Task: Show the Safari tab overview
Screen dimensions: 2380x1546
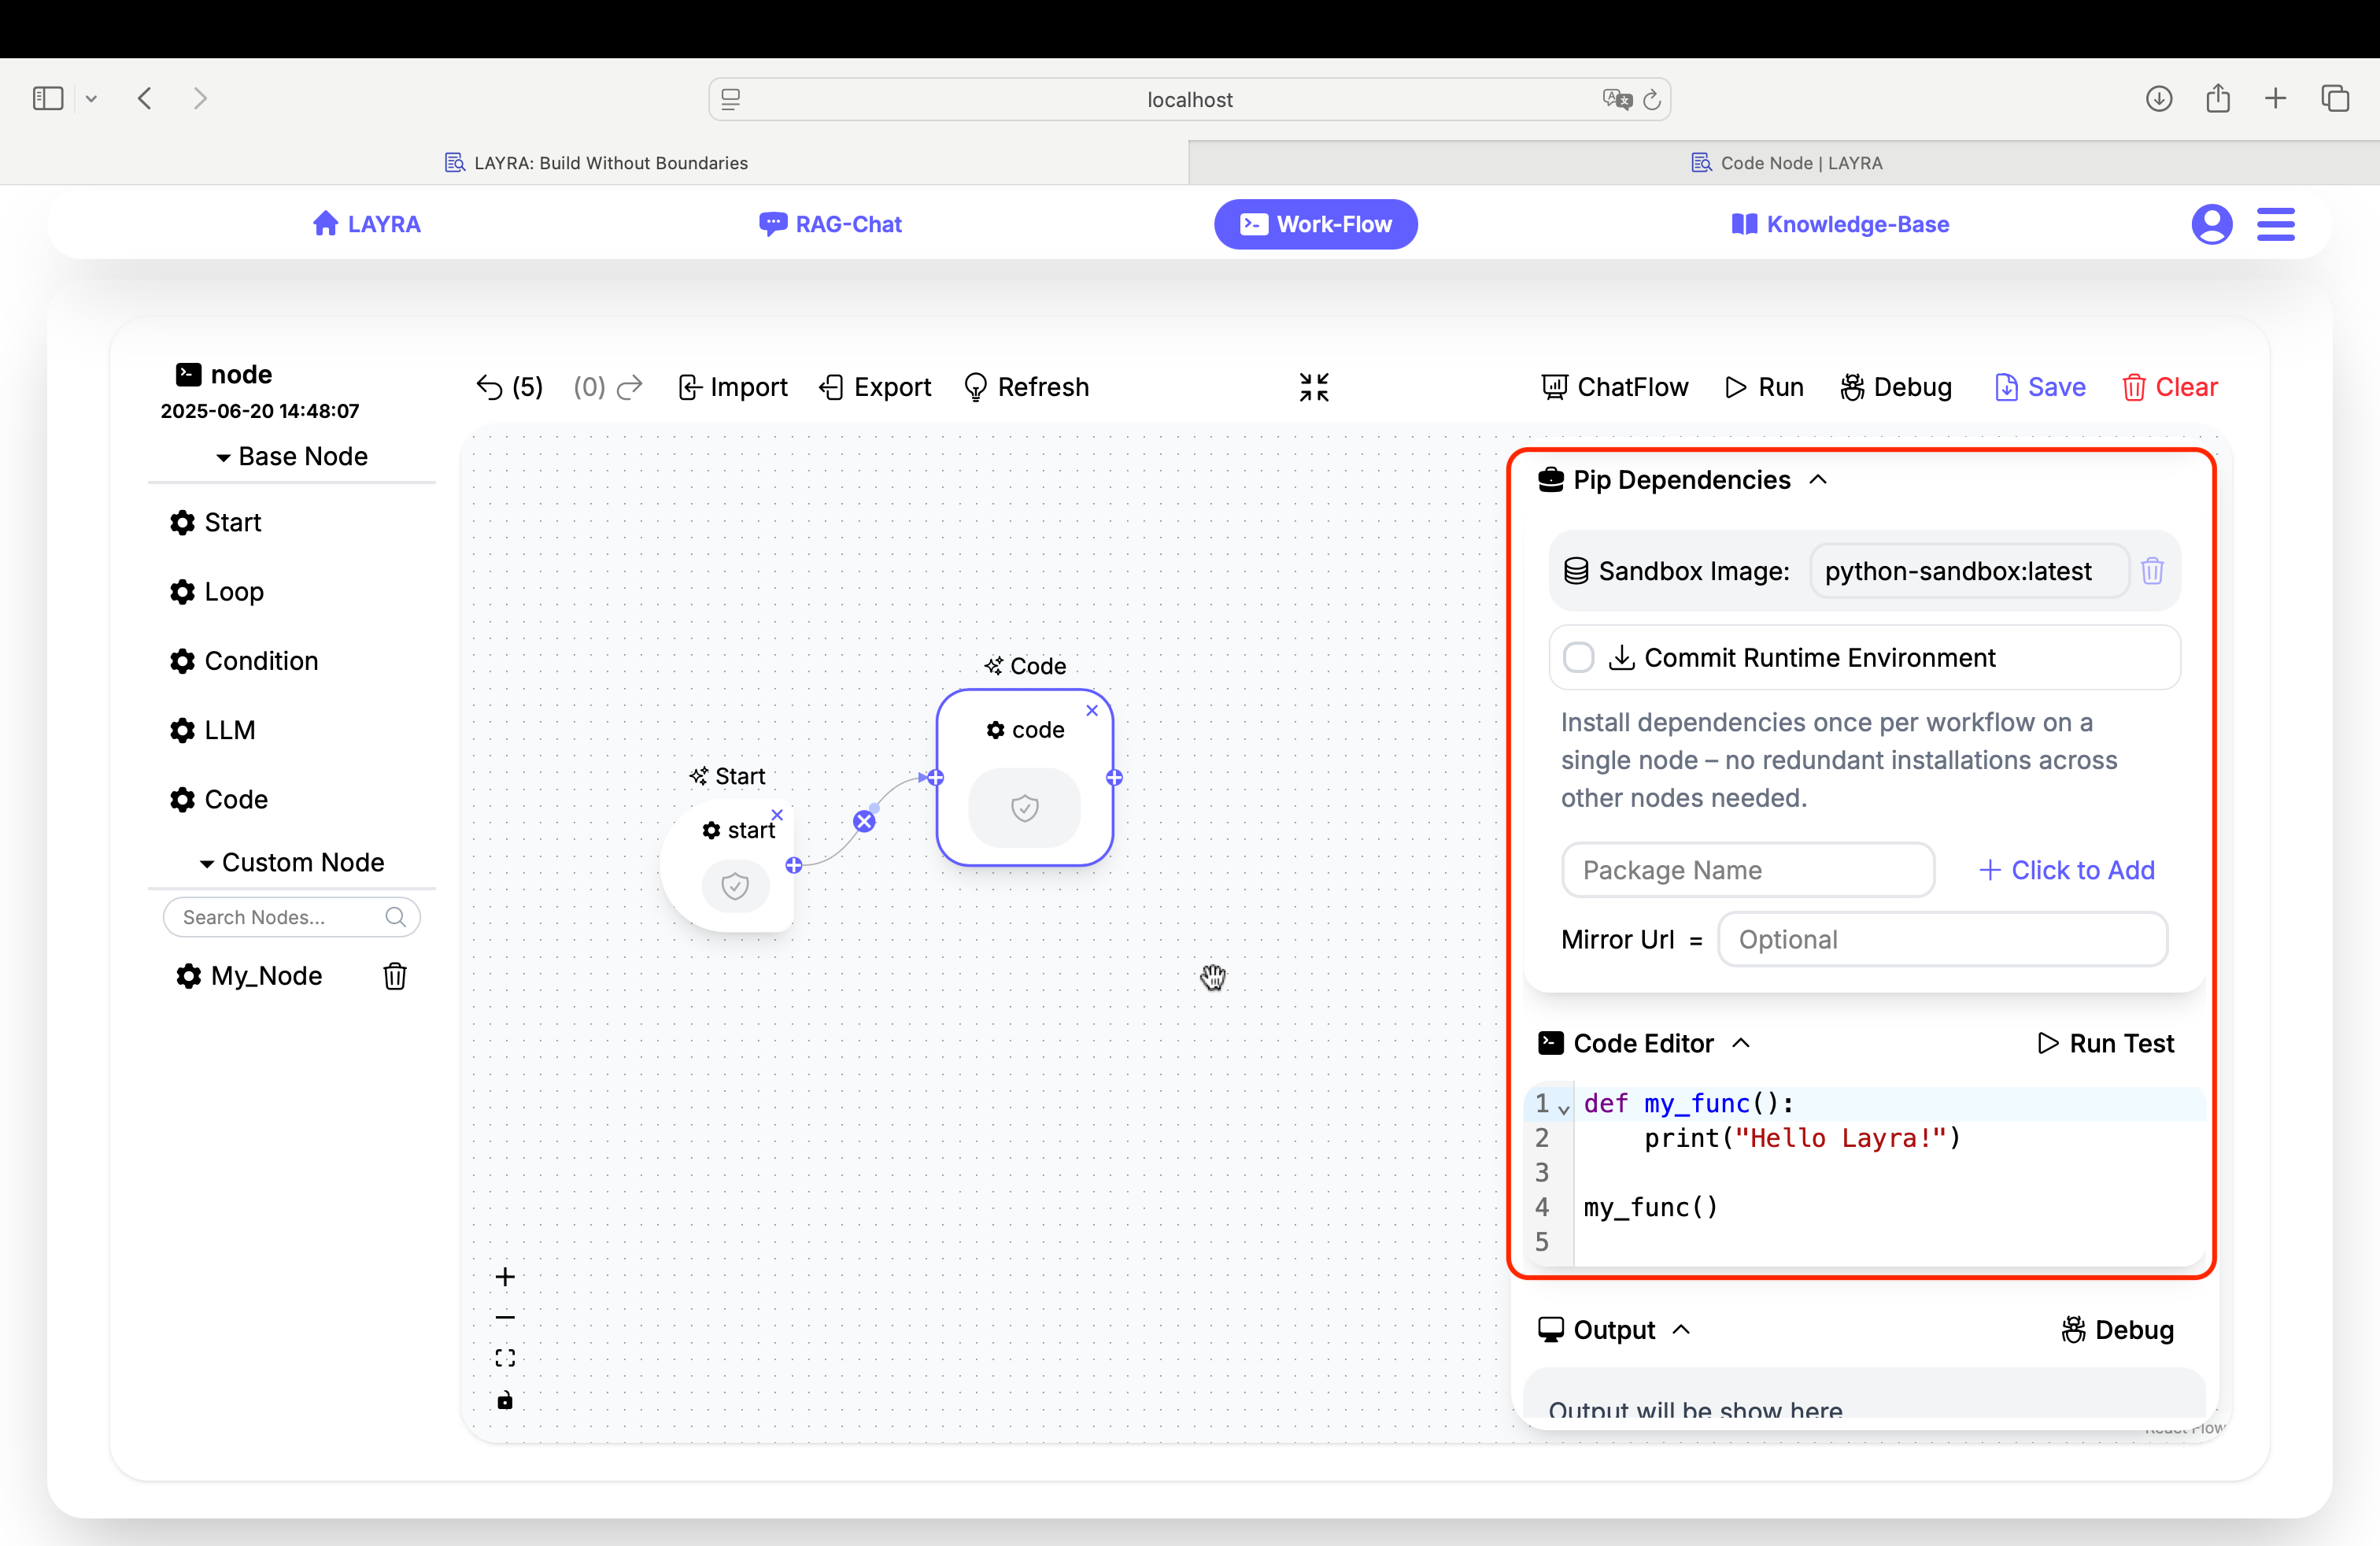Action: click(x=2335, y=98)
